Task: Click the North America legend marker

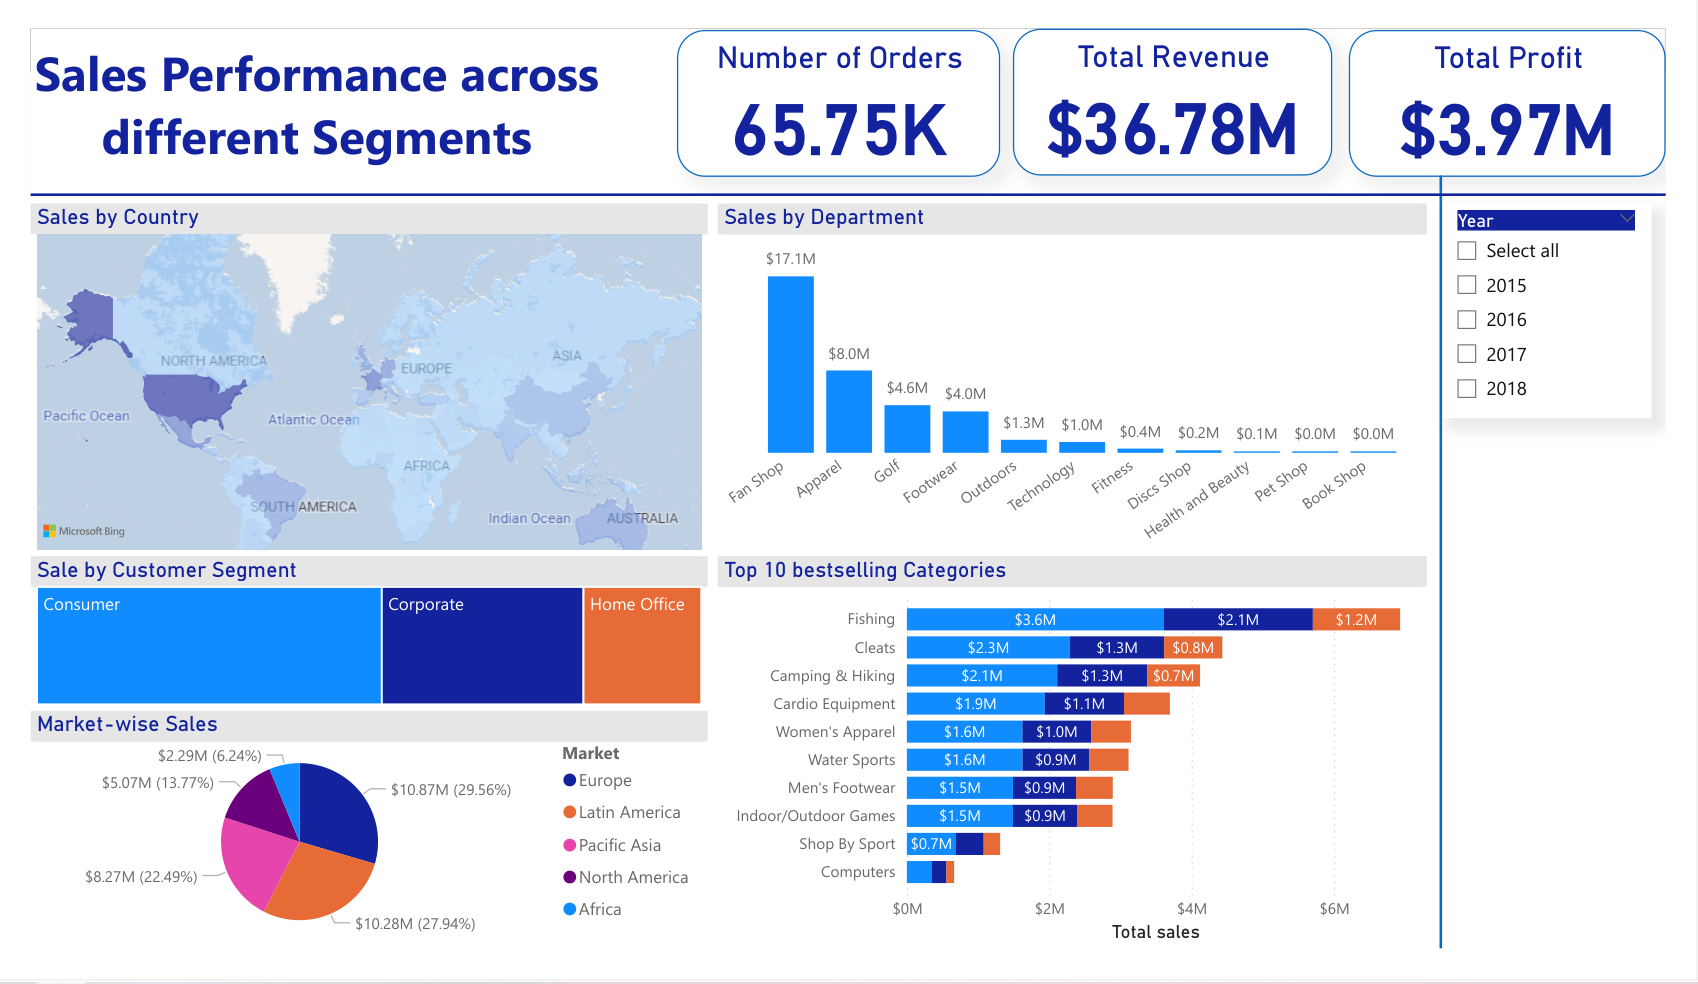Action: (570, 877)
